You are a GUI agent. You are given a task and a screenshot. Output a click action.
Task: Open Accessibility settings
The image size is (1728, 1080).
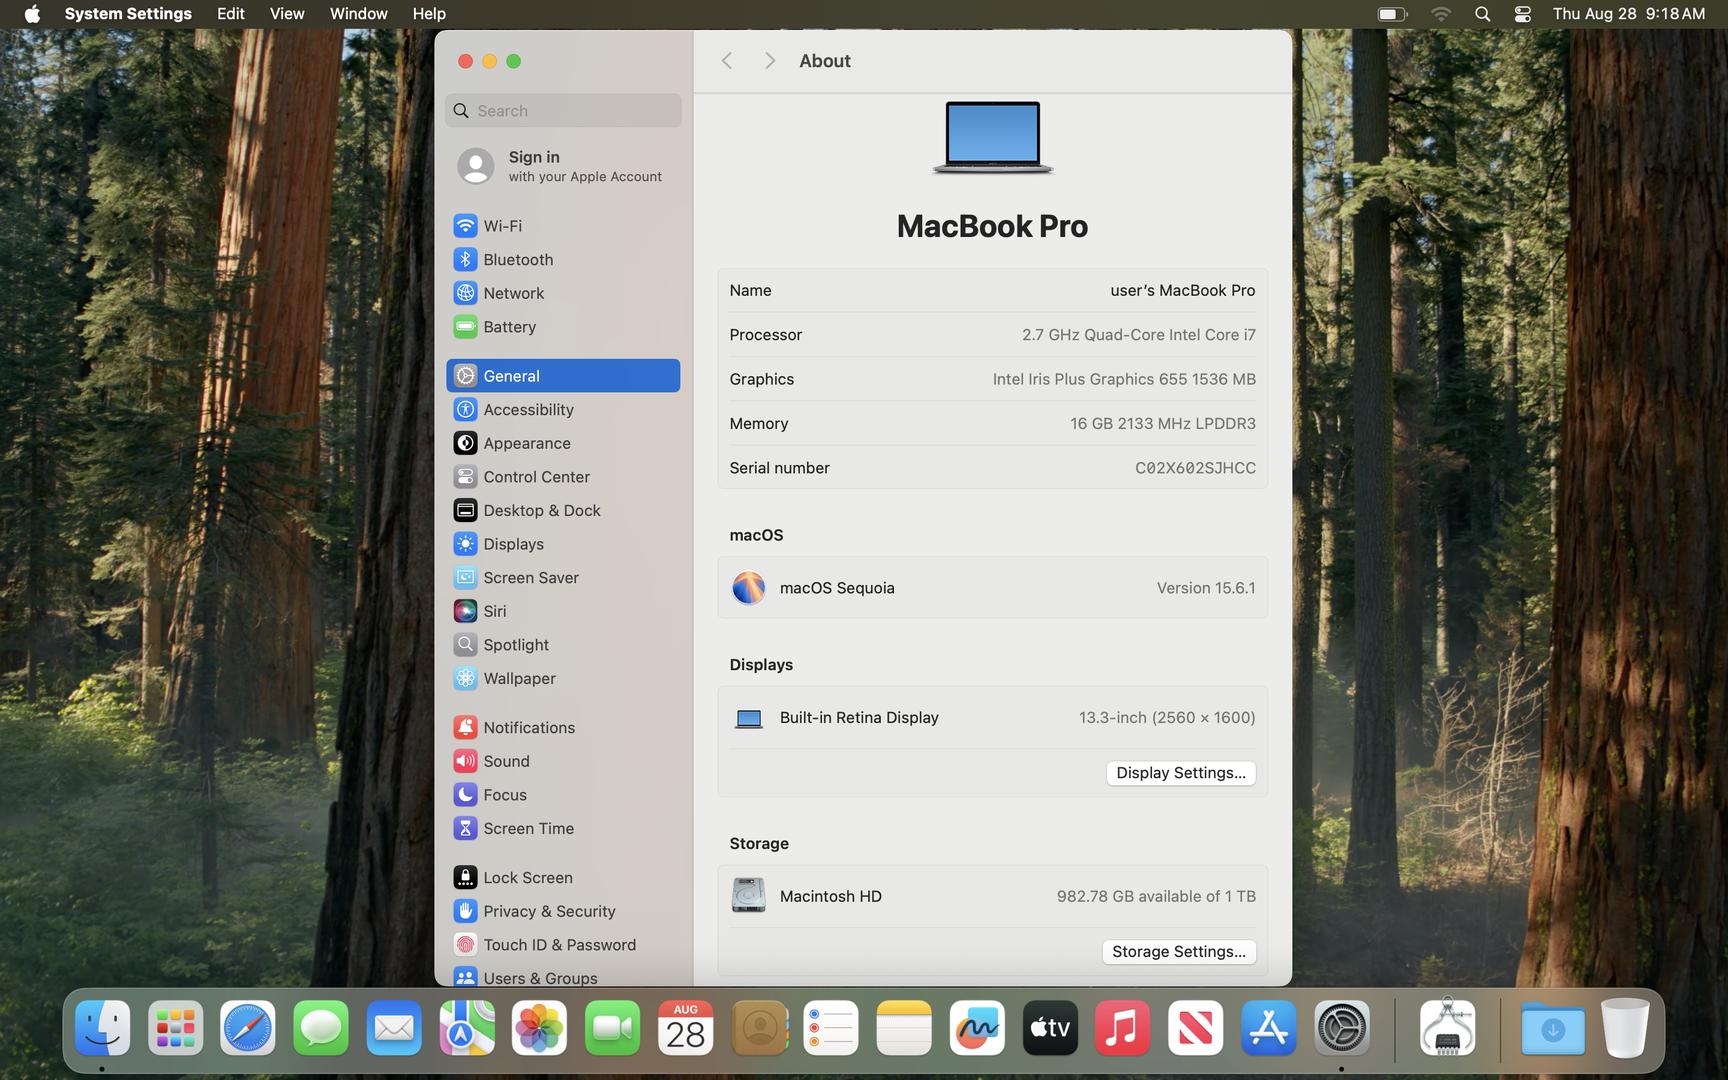point(563,409)
